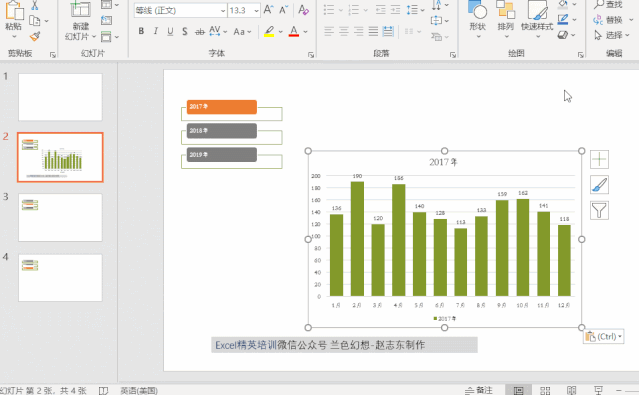Expand the font name combo box arrow
Image resolution: width=639 pixels, height=395 pixels.
(223, 11)
